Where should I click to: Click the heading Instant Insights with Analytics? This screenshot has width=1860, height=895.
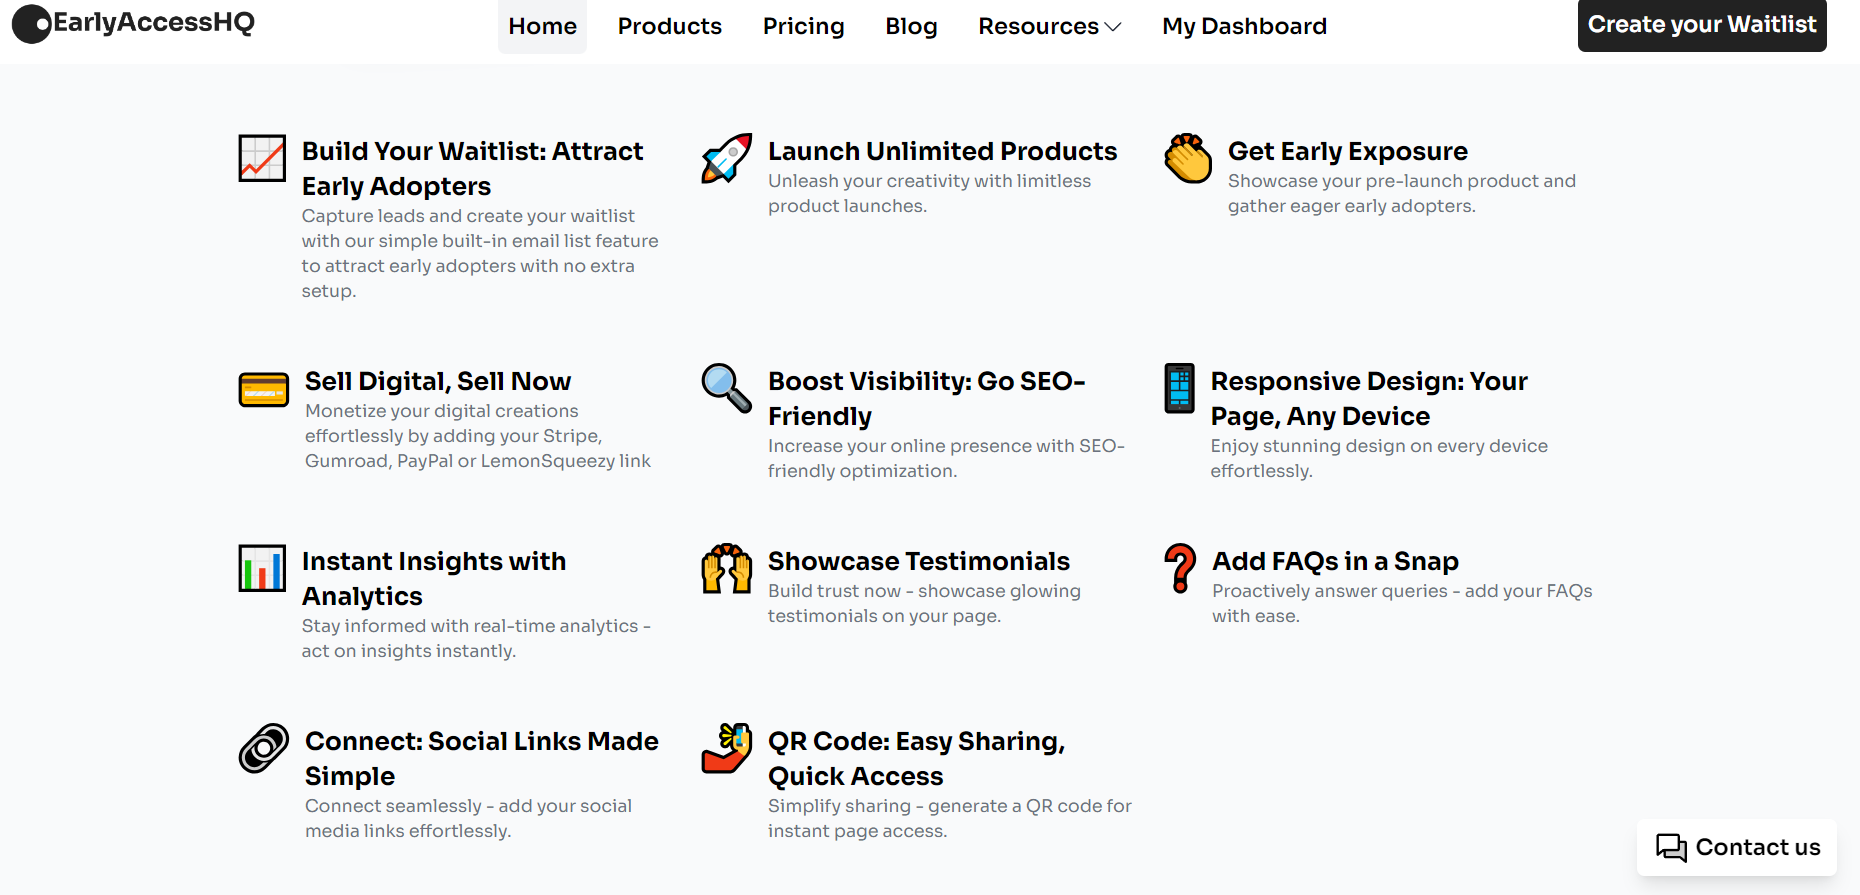(x=434, y=578)
